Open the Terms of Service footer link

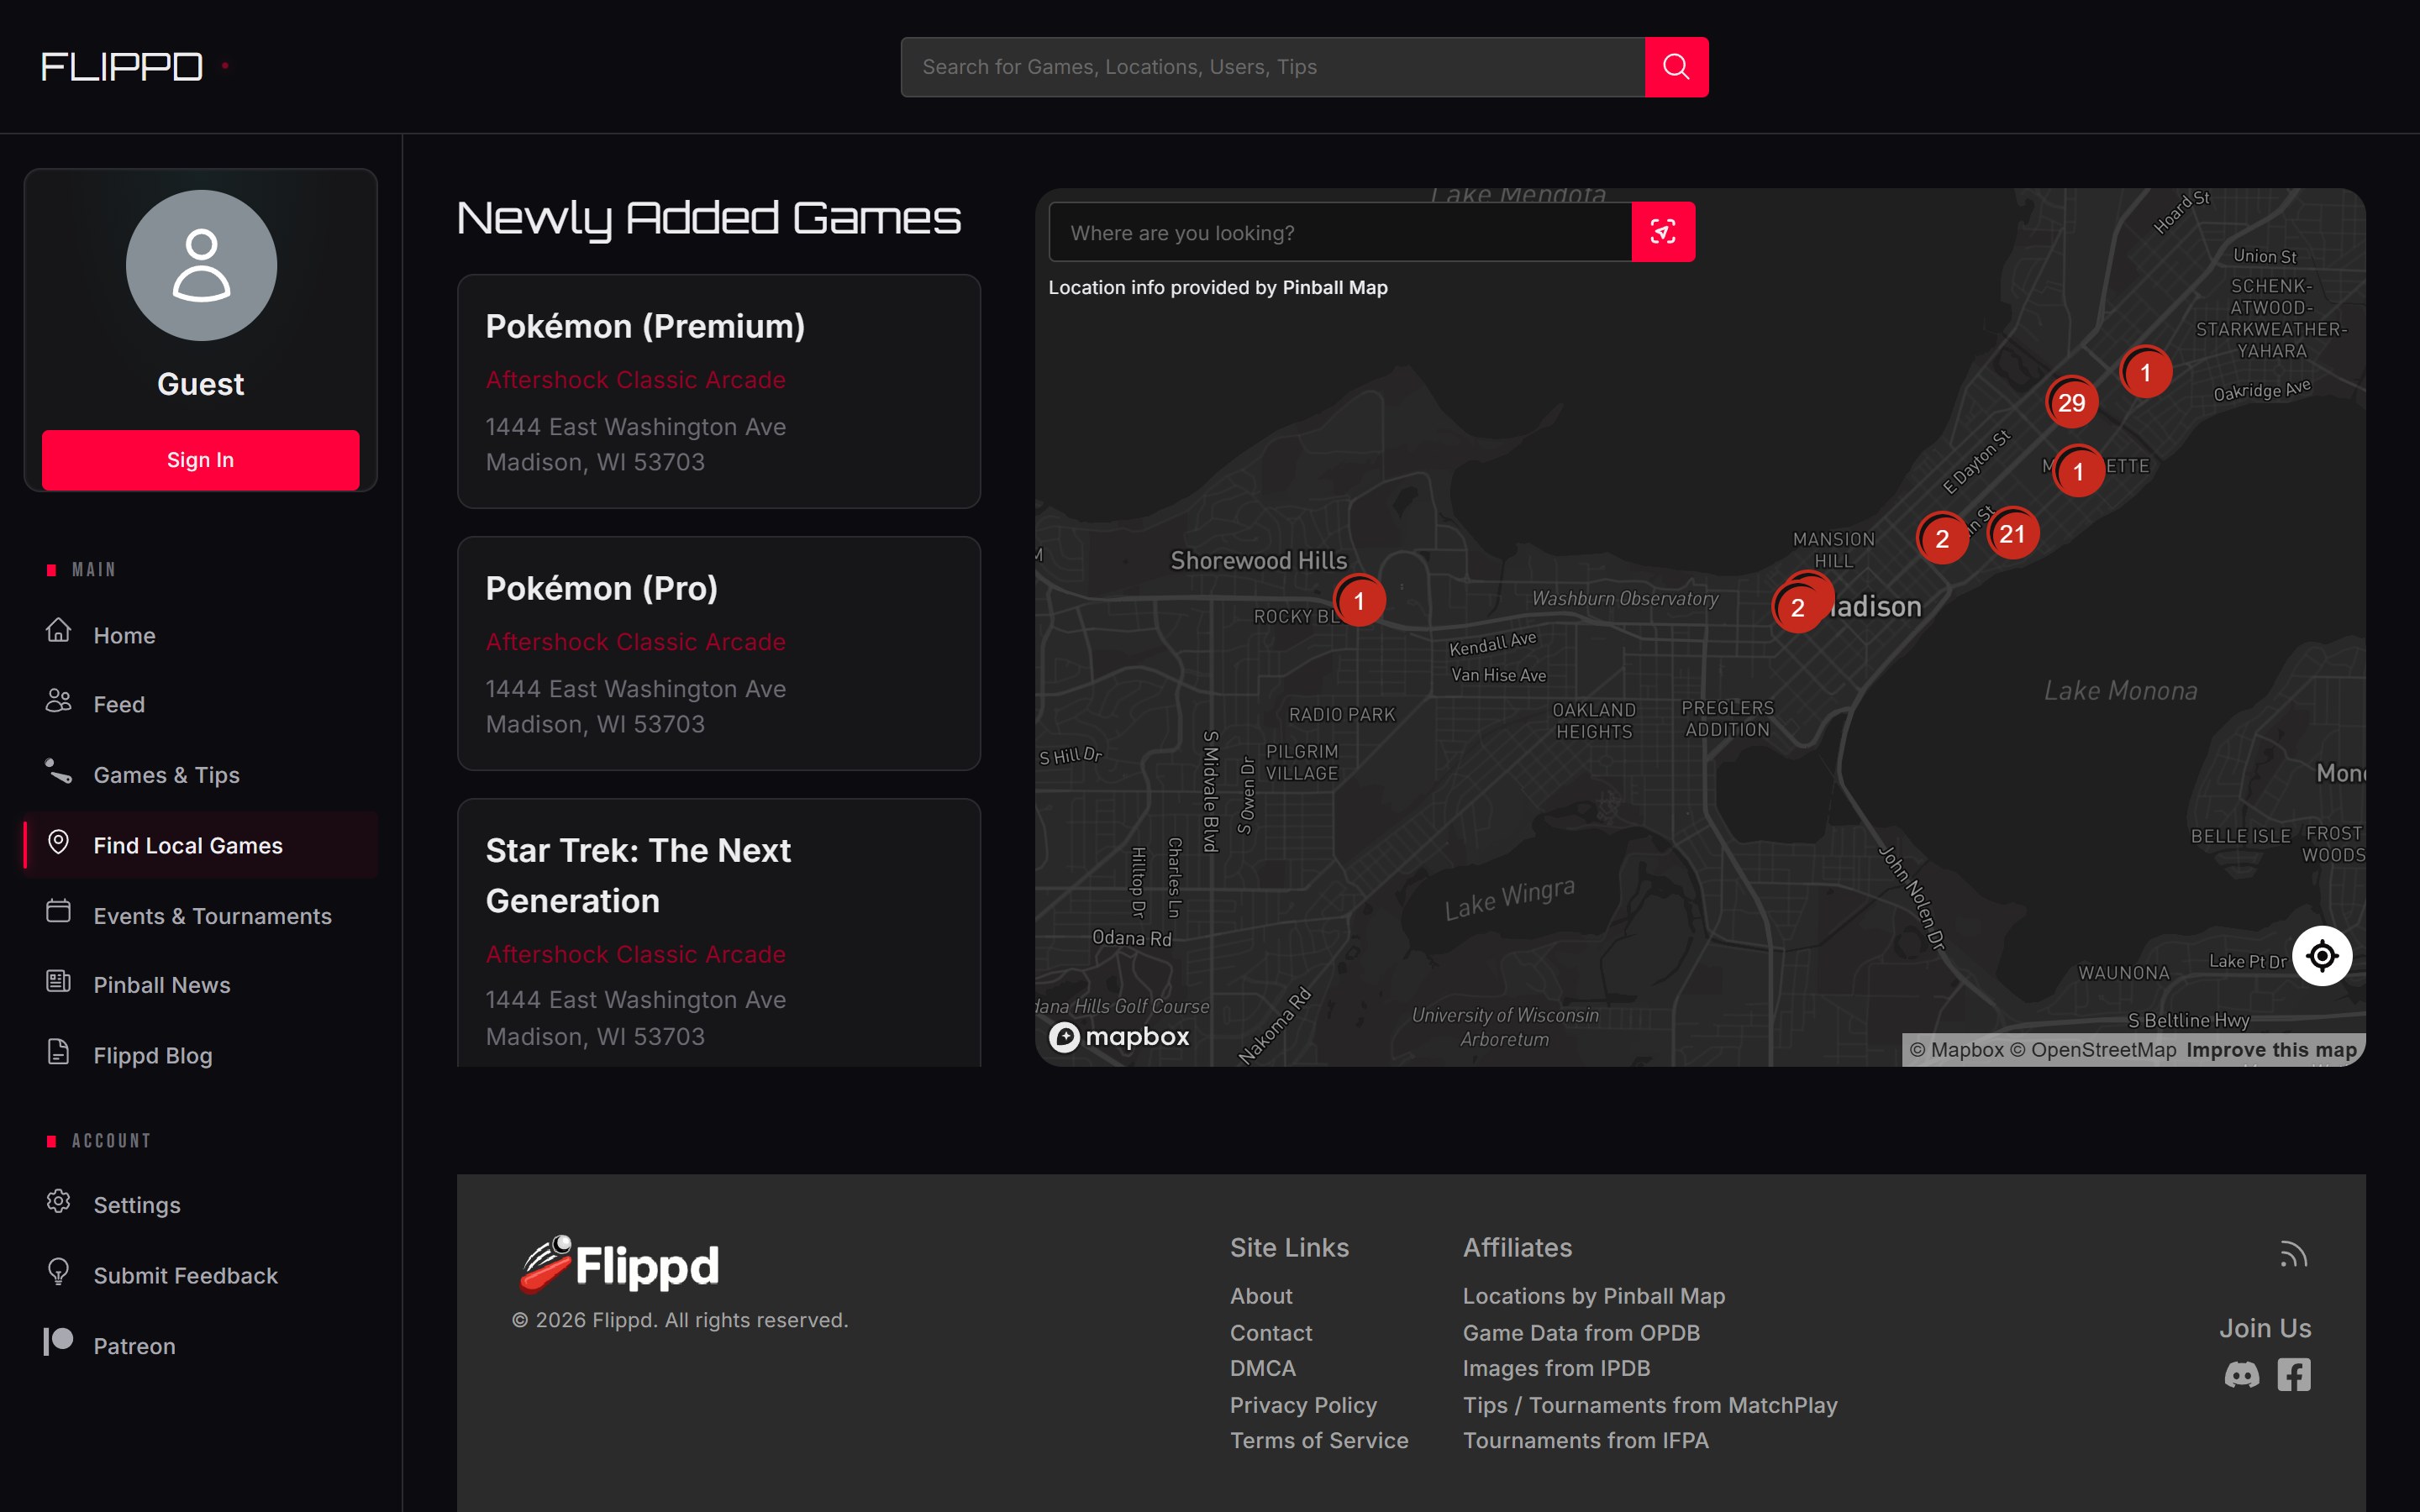pyautogui.click(x=1319, y=1440)
